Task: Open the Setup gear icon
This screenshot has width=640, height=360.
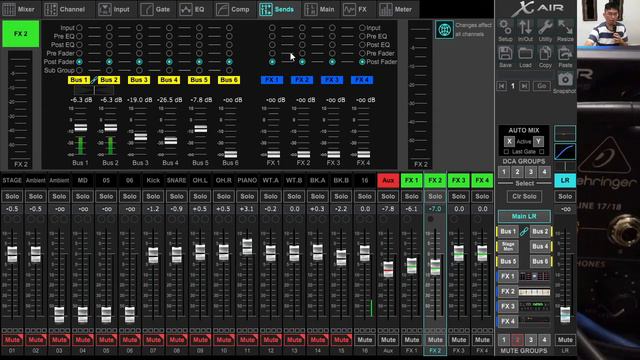Action: [505, 28]
